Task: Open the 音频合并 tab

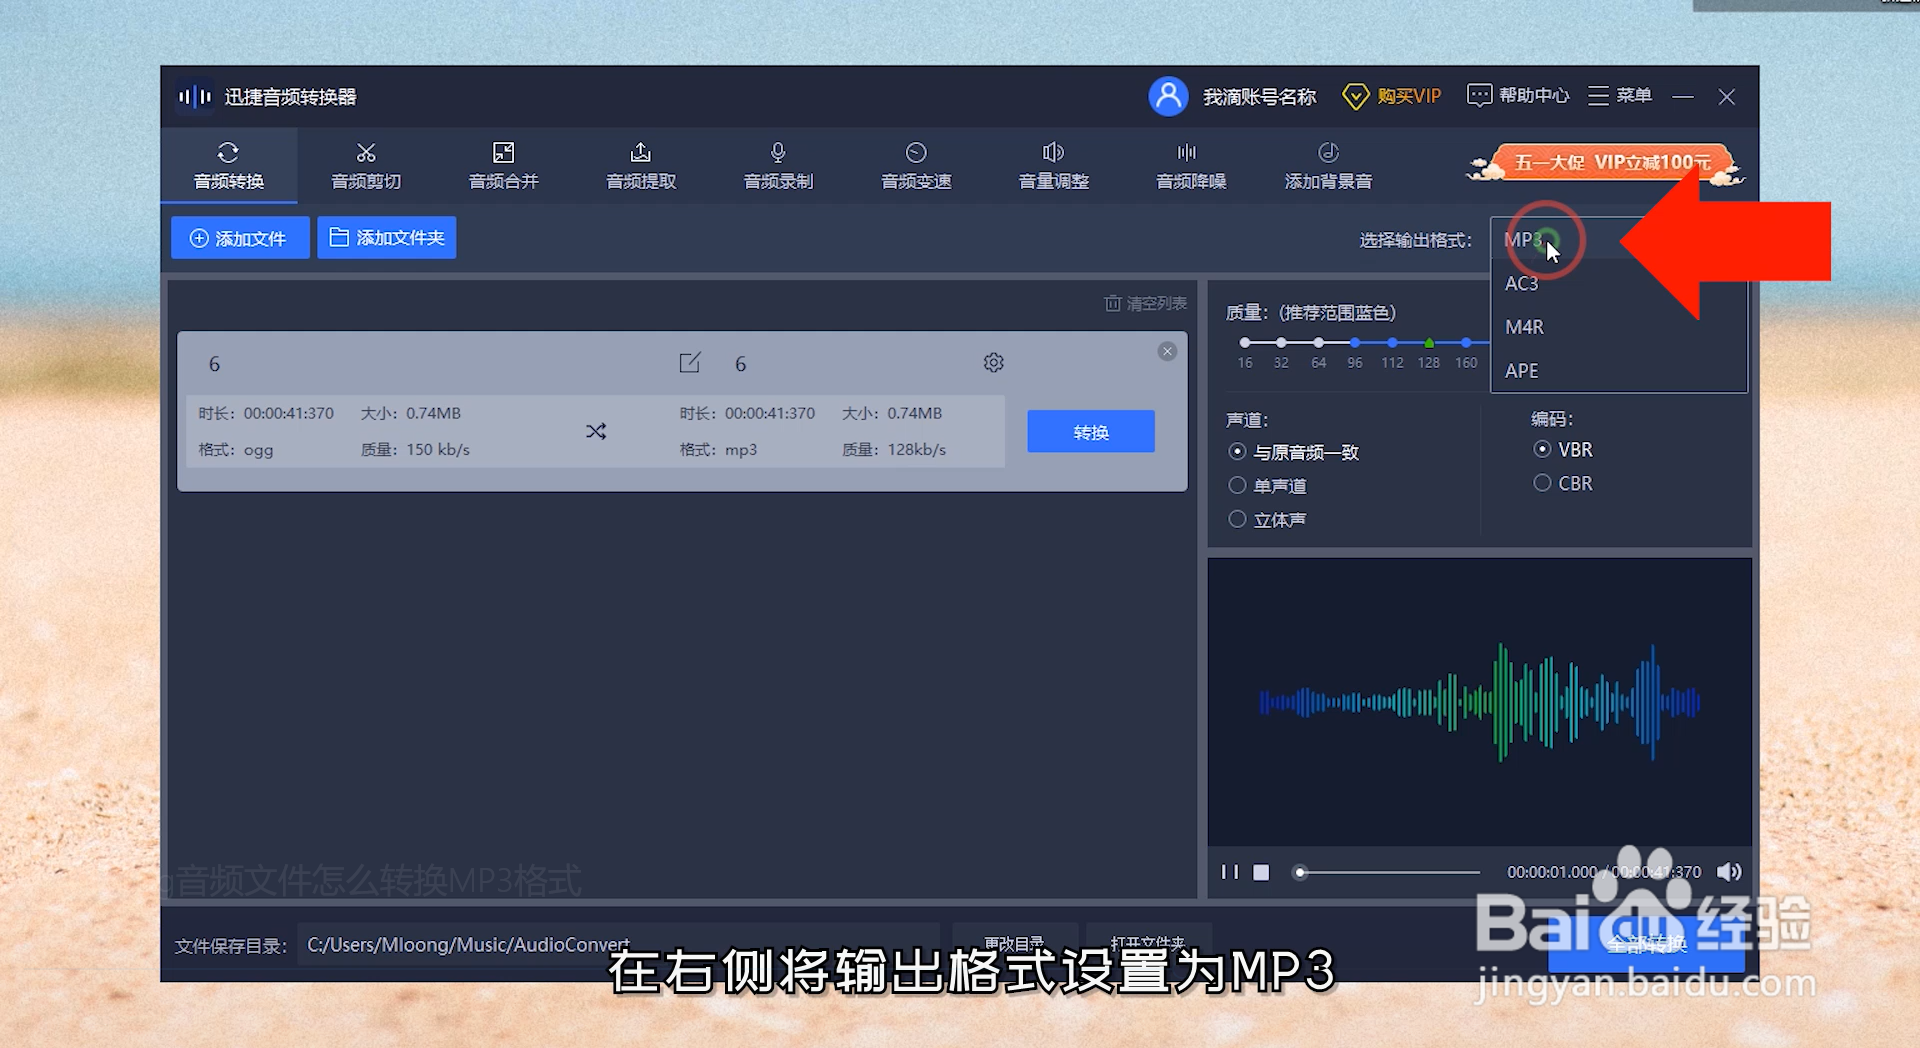Action: click(x=503, y=166)
